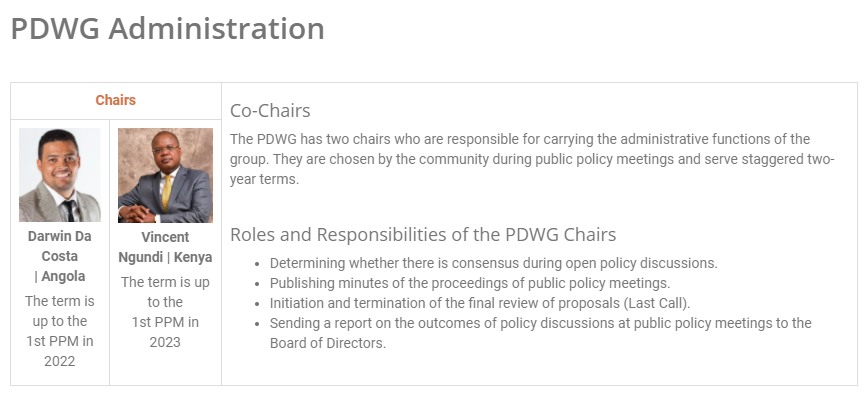The width and height of the screenshot is (865, 403).
Task: Click the Co-Chairs description paragraph
Action: pos(532,159)
